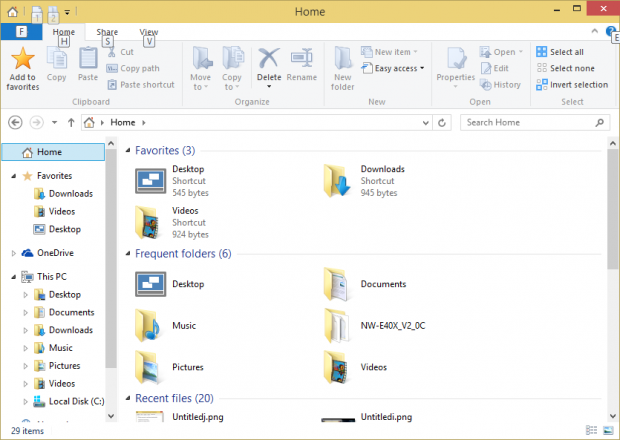
Task: Click the Rename icon
Action: (x=302, y=58)
